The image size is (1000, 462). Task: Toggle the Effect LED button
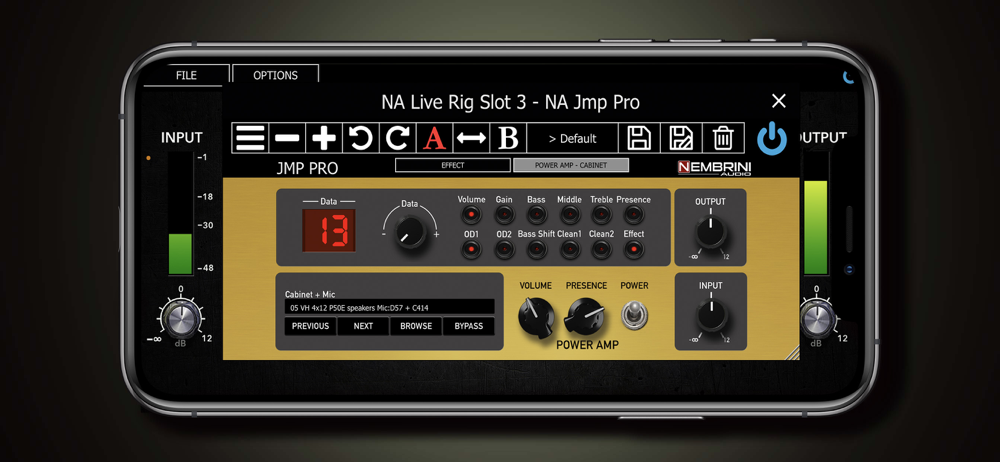click(x=634, y=249)
